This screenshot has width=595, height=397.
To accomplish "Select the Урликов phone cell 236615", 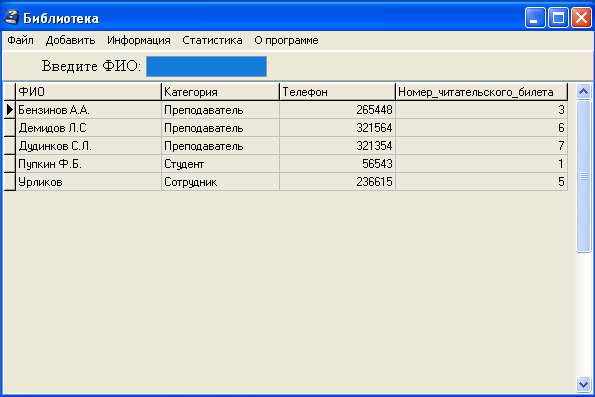I will (337, 182).
